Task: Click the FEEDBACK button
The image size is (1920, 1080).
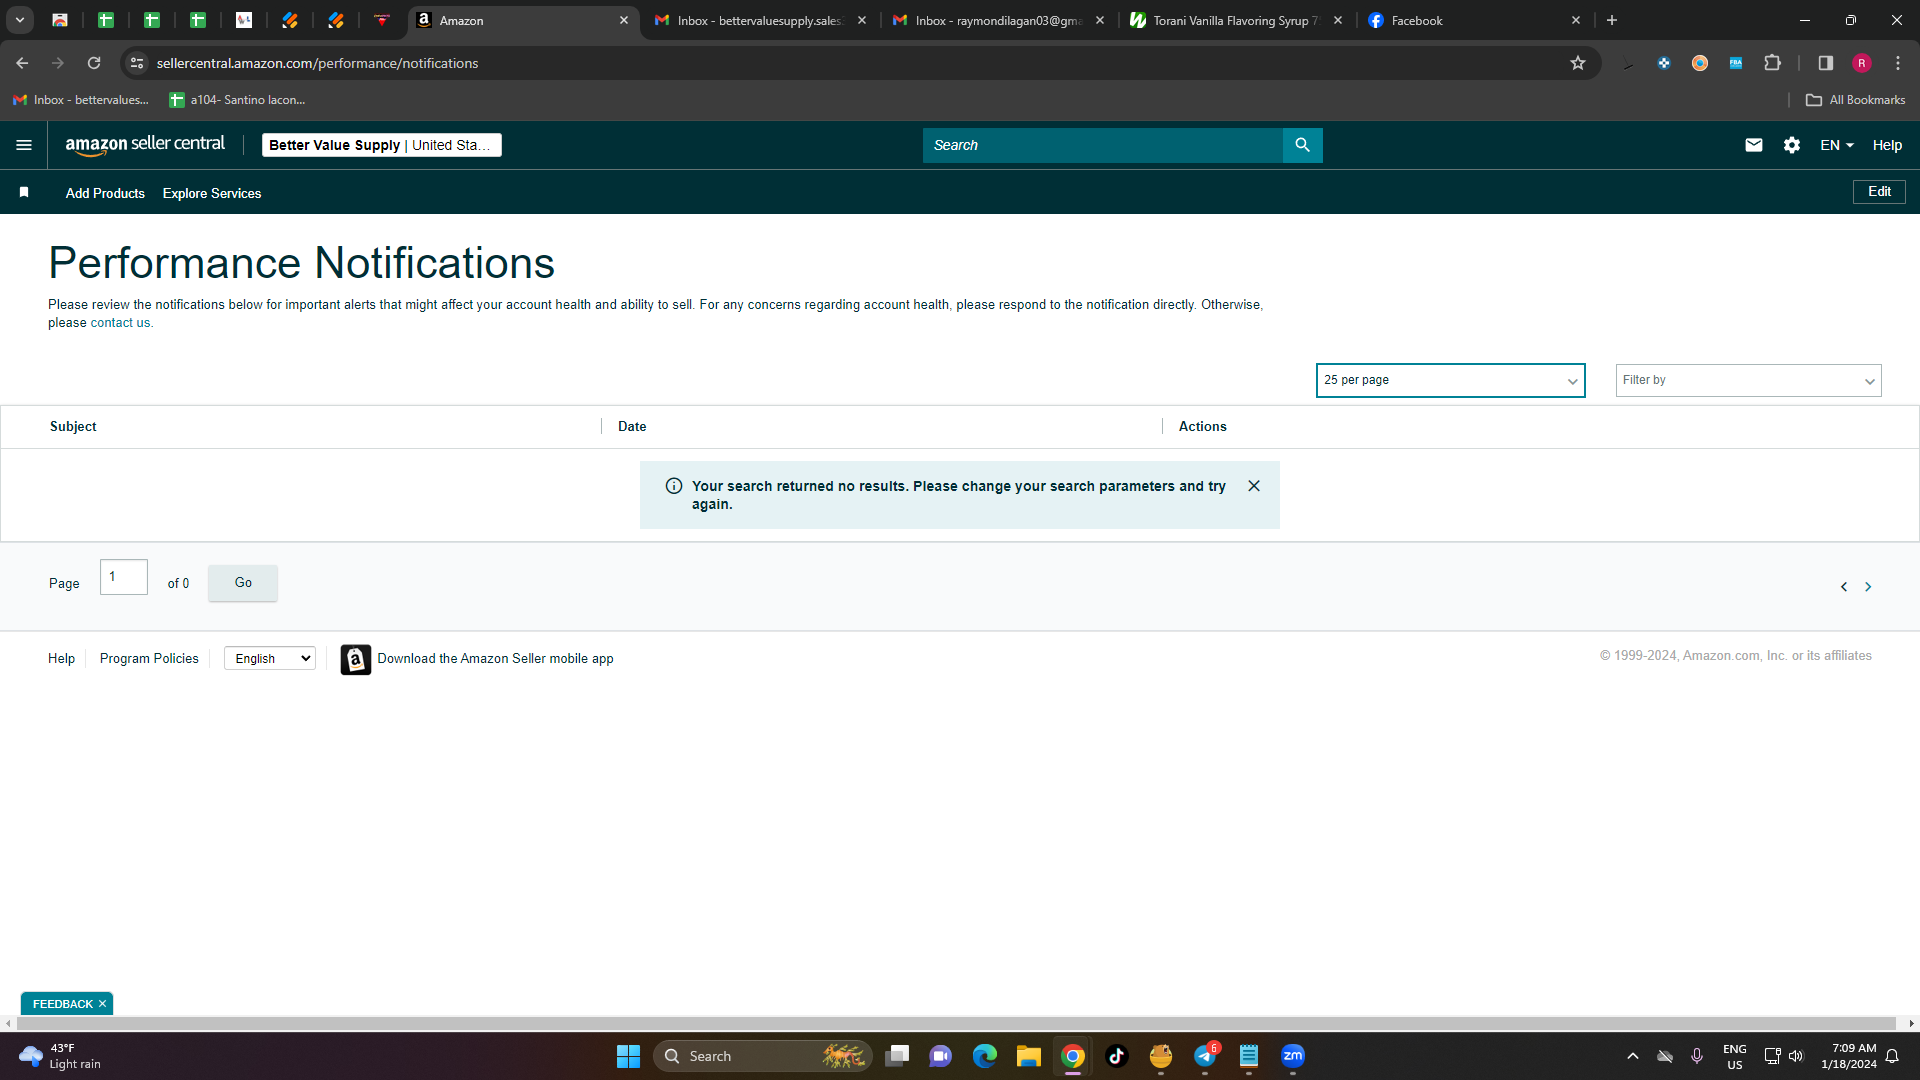Action: coord(62,1003)
